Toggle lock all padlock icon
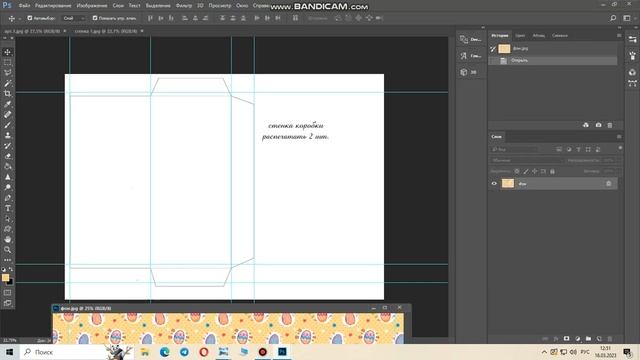 (x=552, y=171)
